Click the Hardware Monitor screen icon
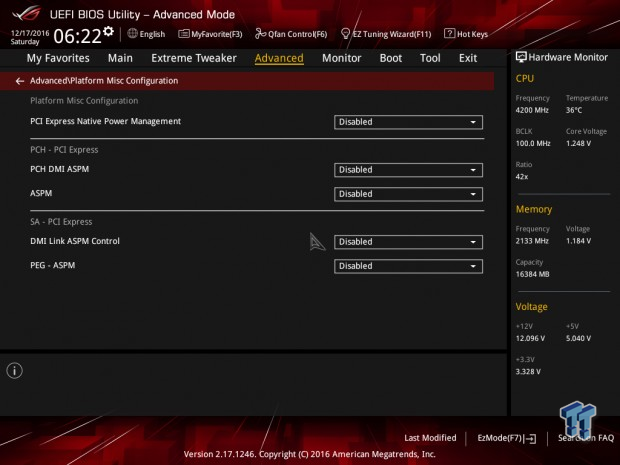 pyautogui.click(x=521, y=57)
